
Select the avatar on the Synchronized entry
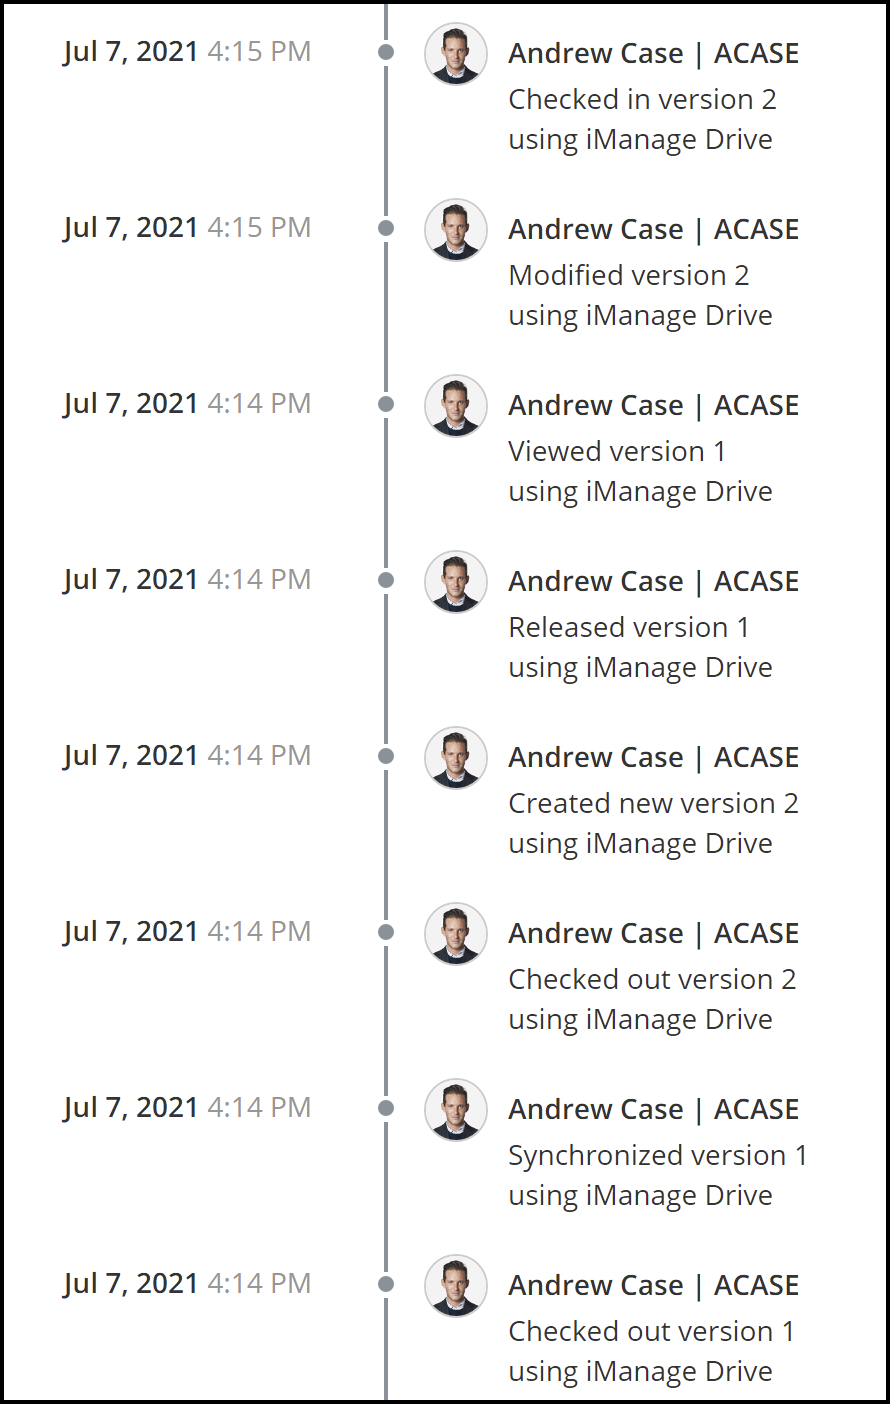[x=455, y=1110]
